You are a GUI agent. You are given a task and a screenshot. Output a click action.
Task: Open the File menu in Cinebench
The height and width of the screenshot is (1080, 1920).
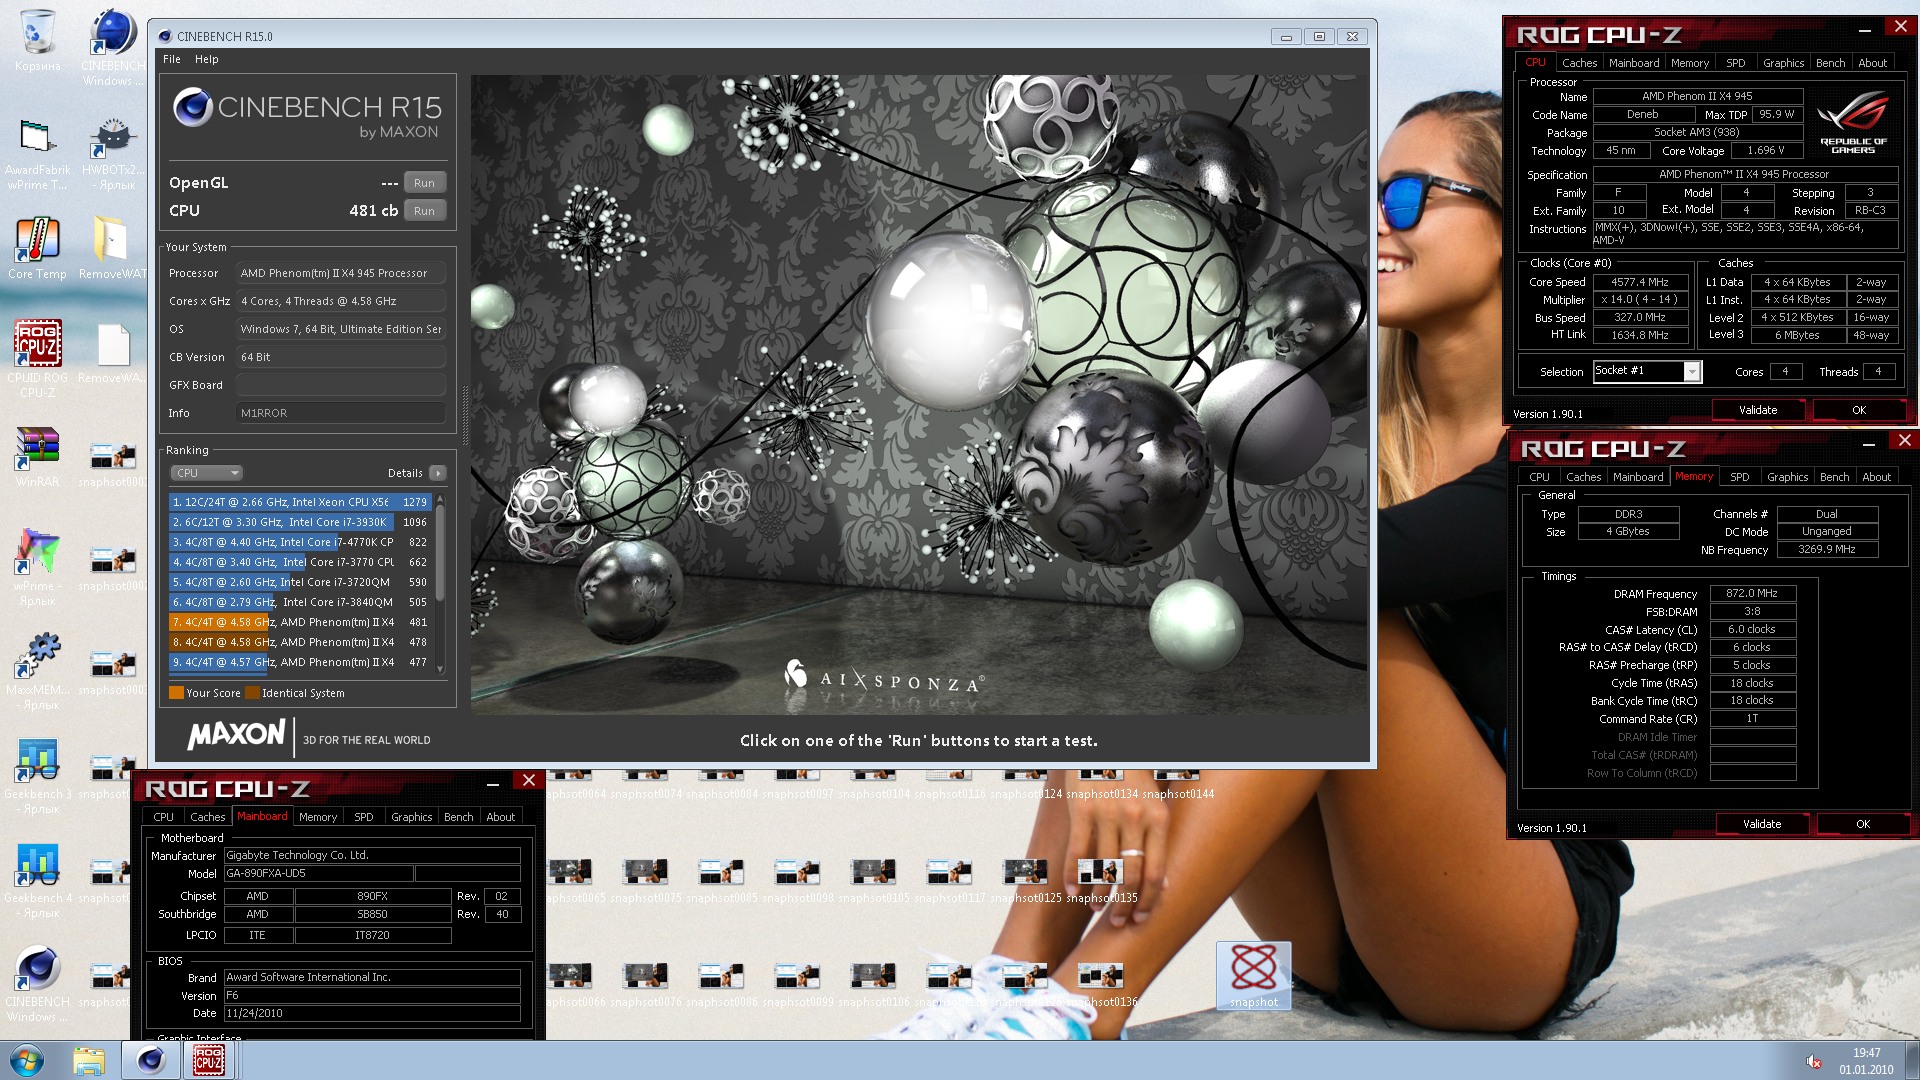[x=172, y=59]
